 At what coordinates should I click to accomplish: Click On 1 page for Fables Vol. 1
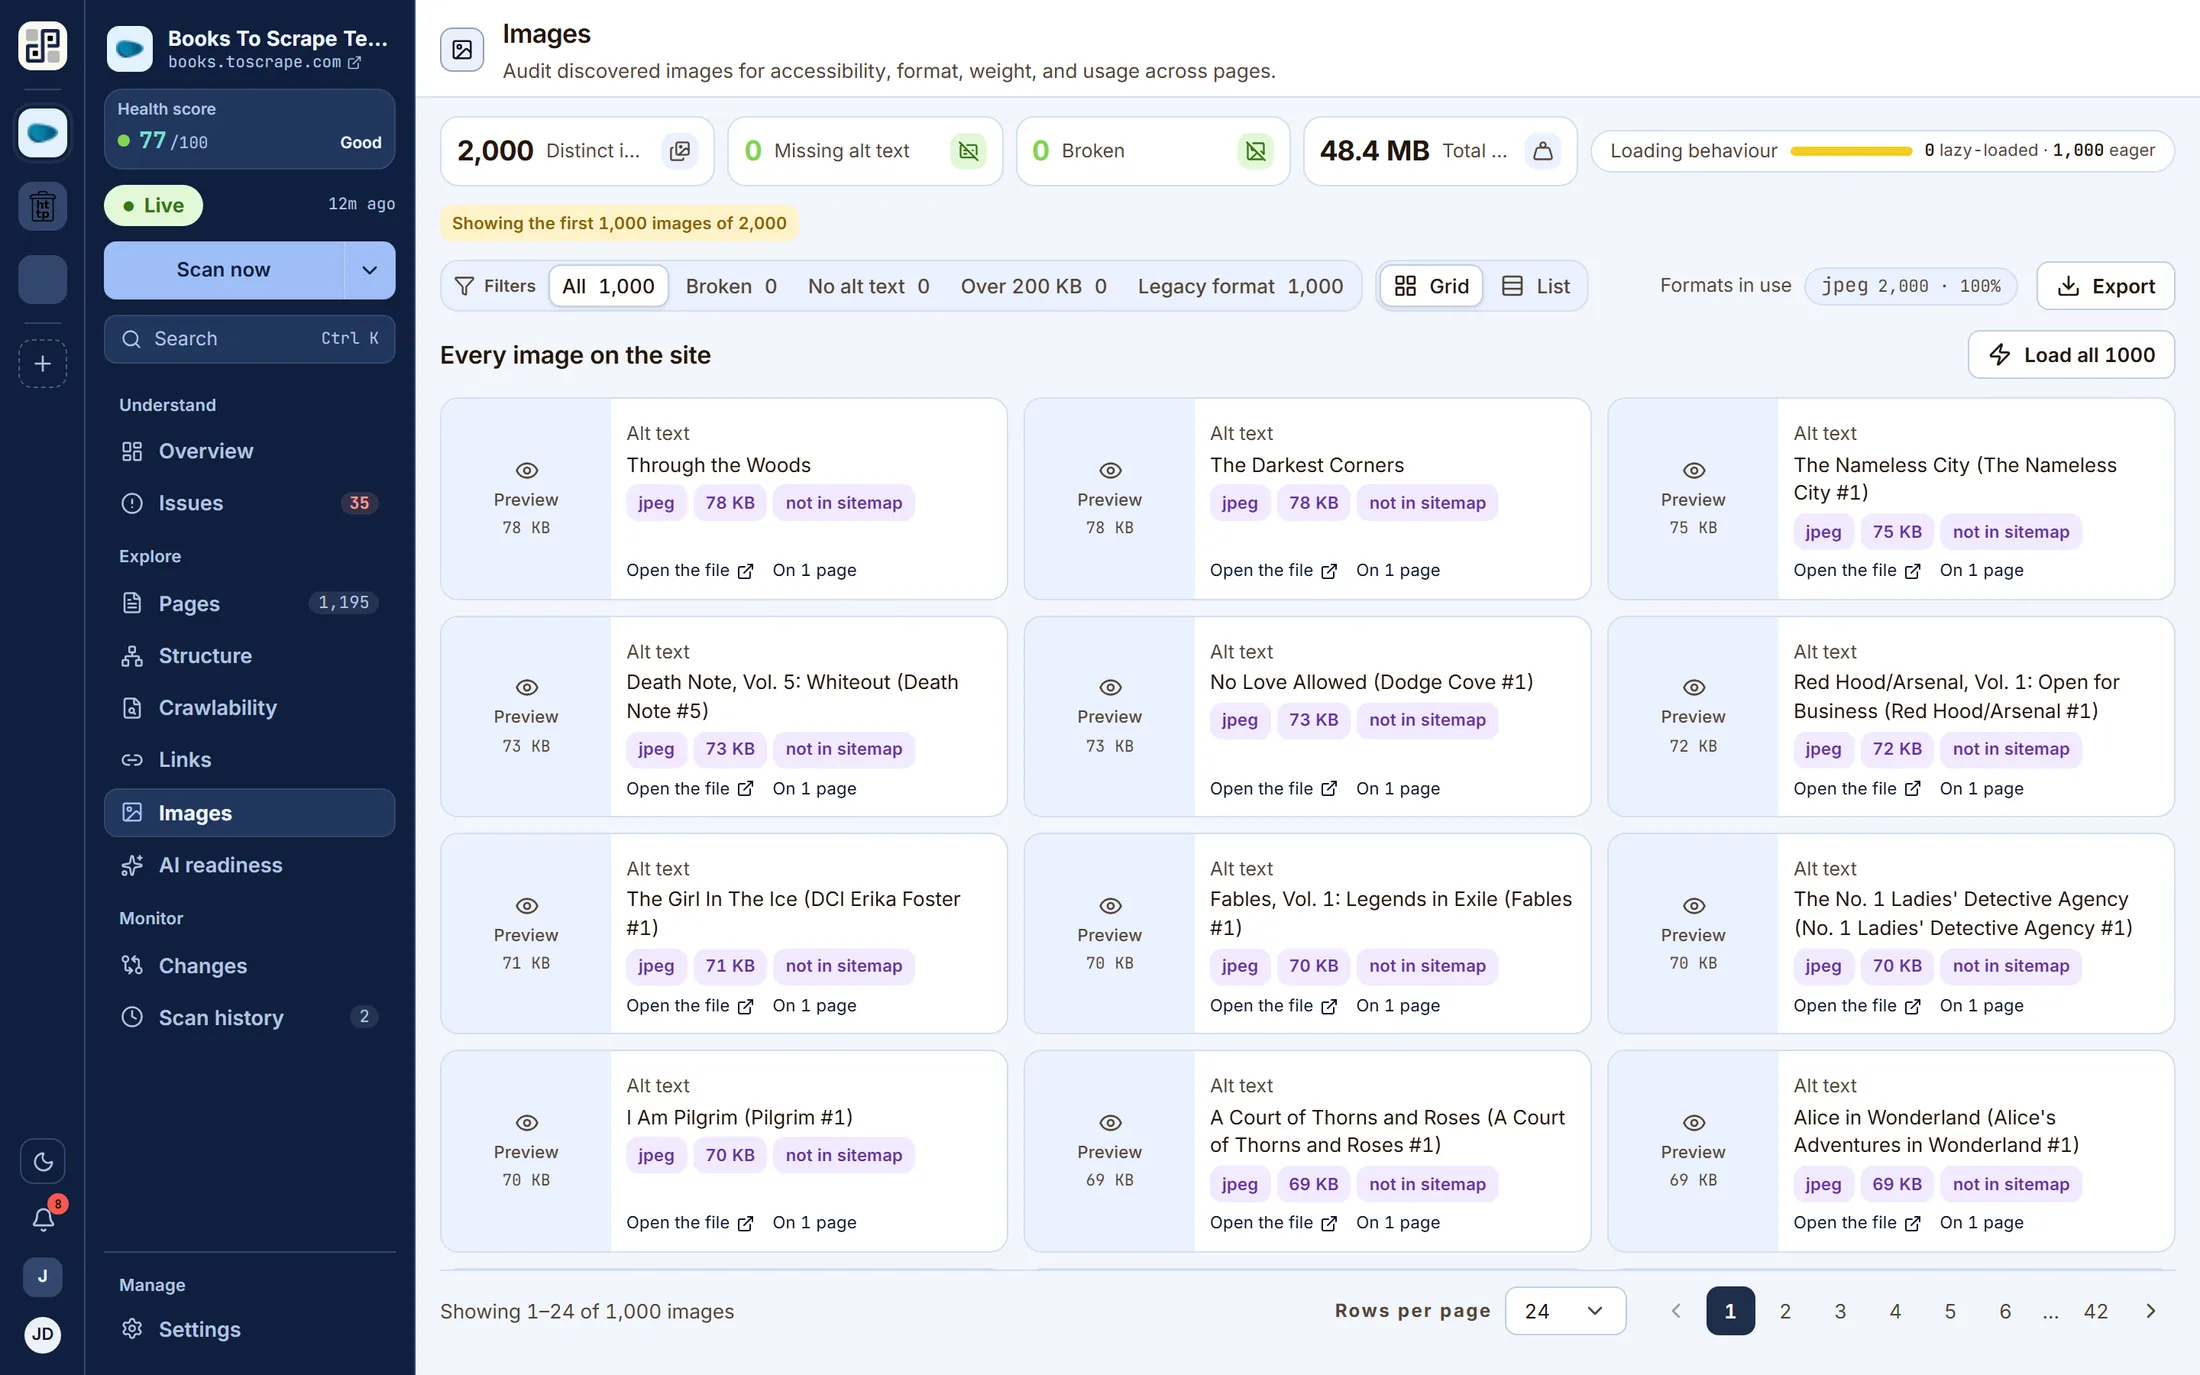pyautogui.click(x=1398, y=1005)
